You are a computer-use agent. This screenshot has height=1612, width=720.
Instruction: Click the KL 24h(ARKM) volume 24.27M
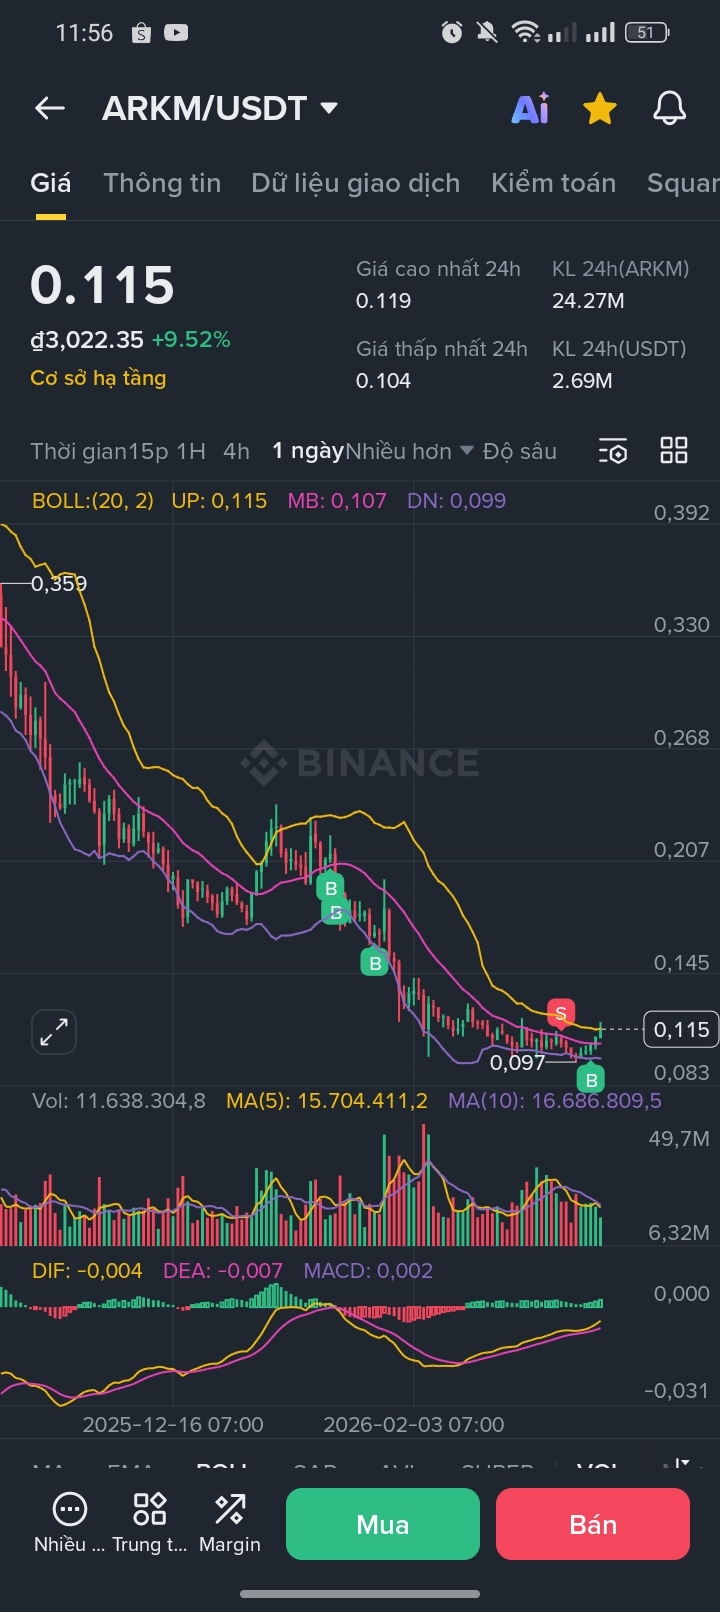click(588, 301)
